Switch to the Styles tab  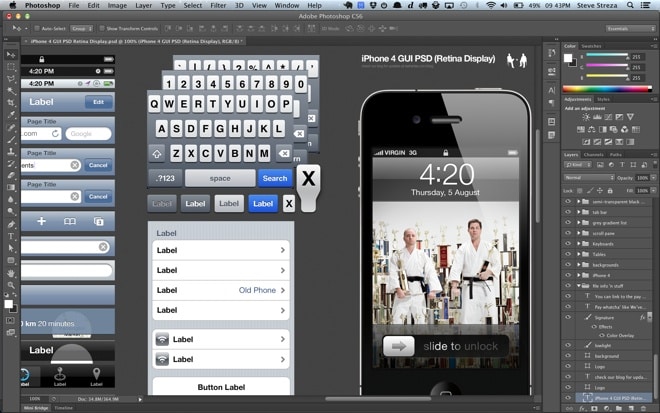[x=603, y=99]
